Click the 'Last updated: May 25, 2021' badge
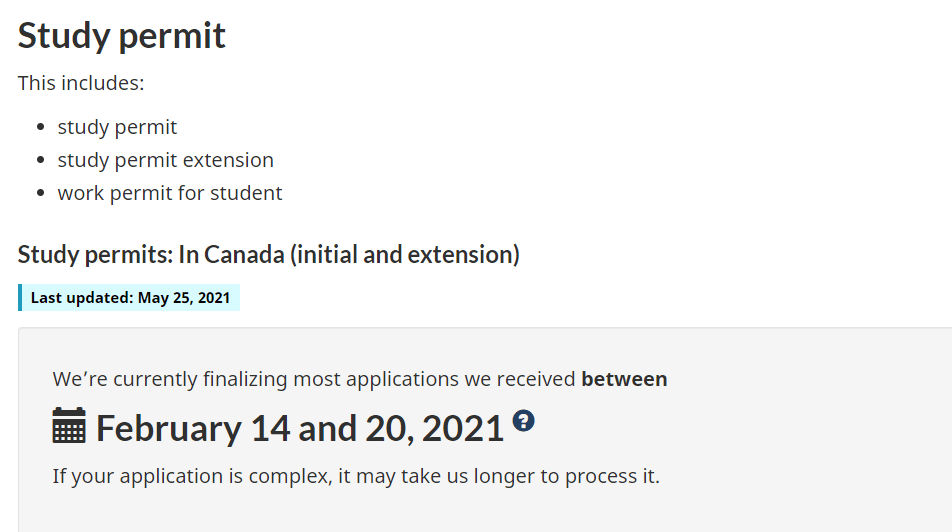952x532 pixels. pos(130,298)
